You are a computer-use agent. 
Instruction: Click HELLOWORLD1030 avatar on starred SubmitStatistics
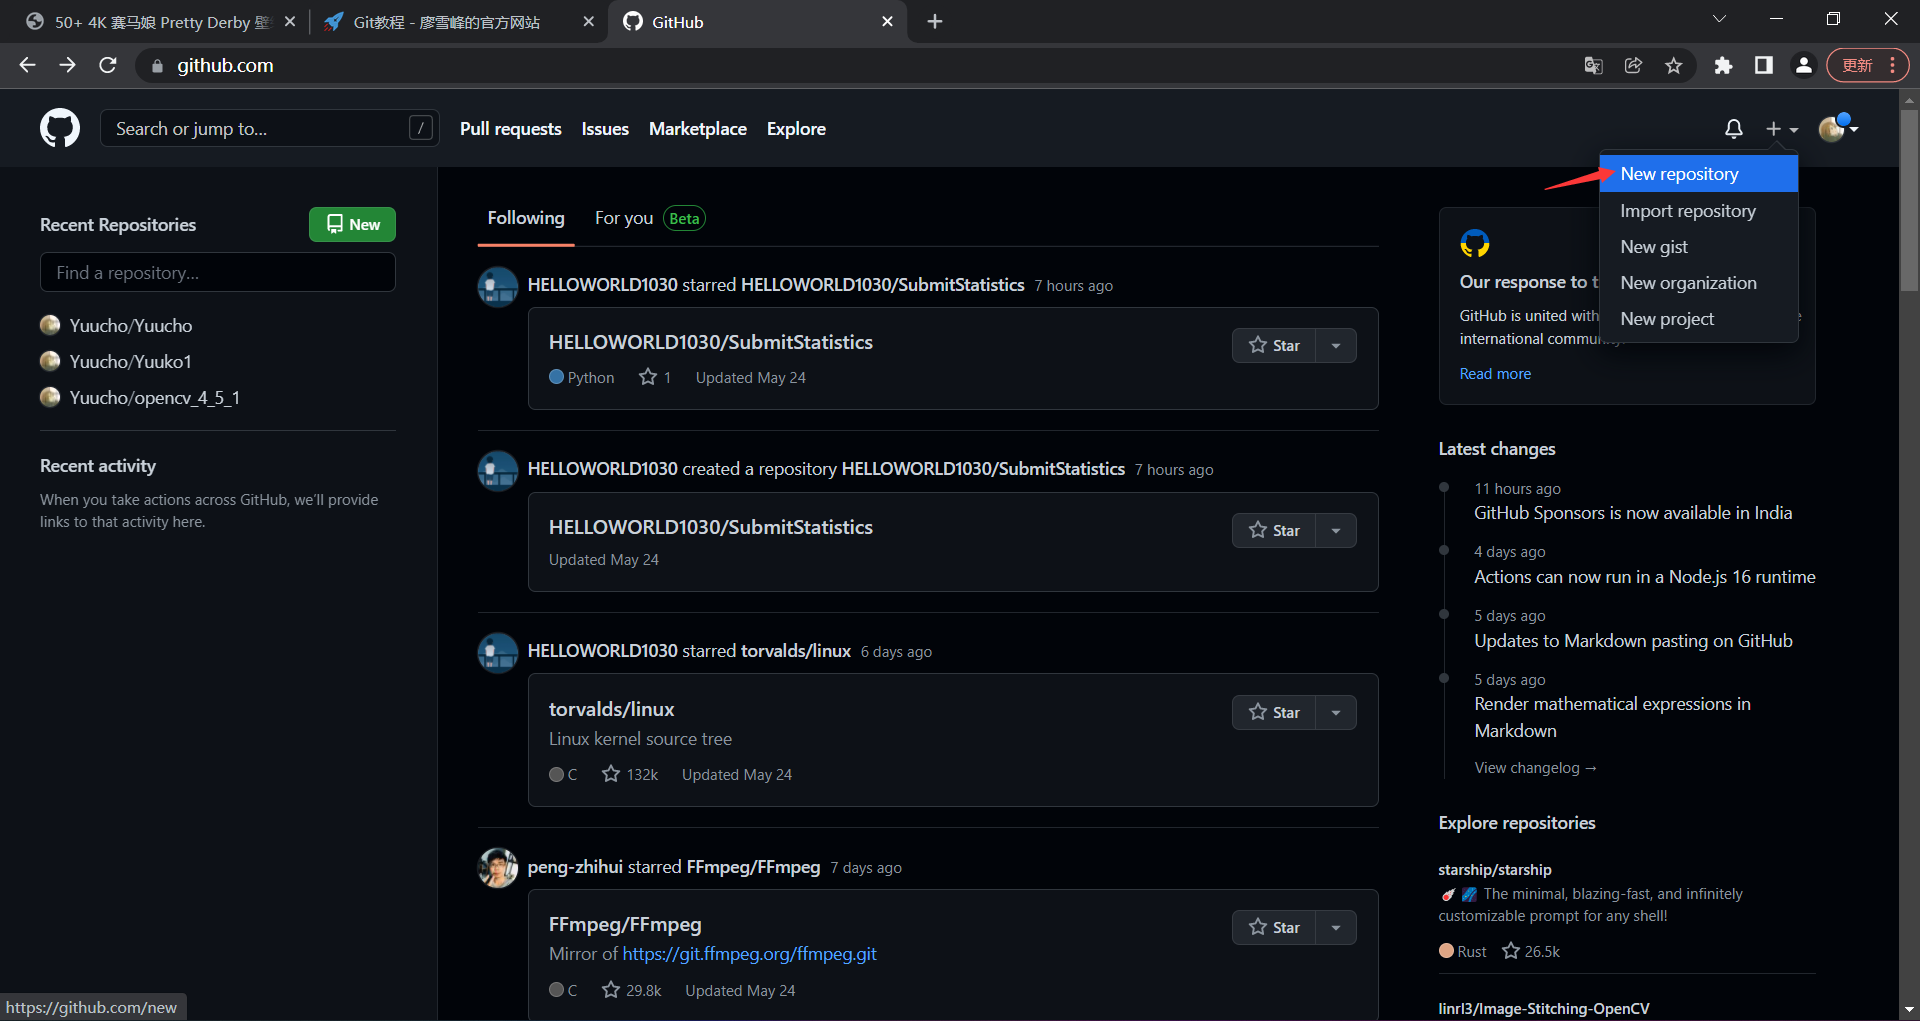(498, 287)
